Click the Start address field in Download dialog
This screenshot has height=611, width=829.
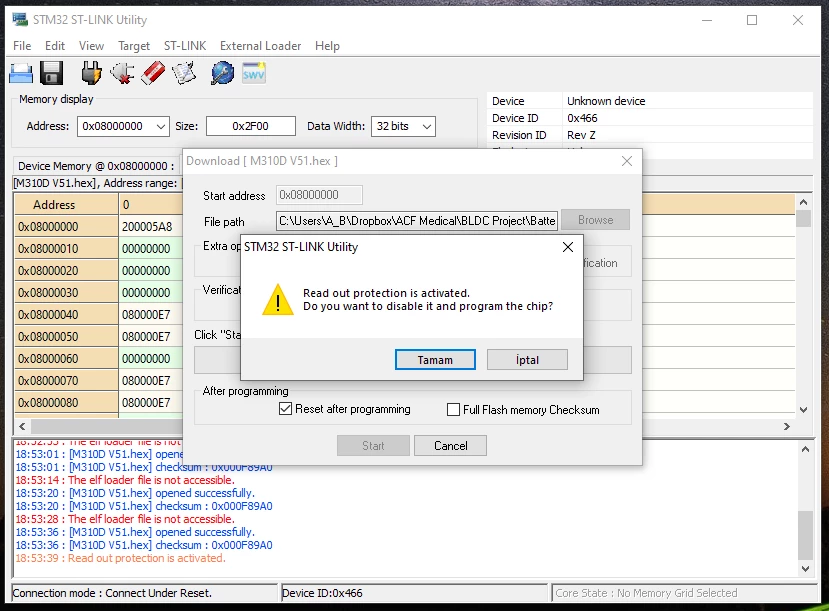(319, 195)
